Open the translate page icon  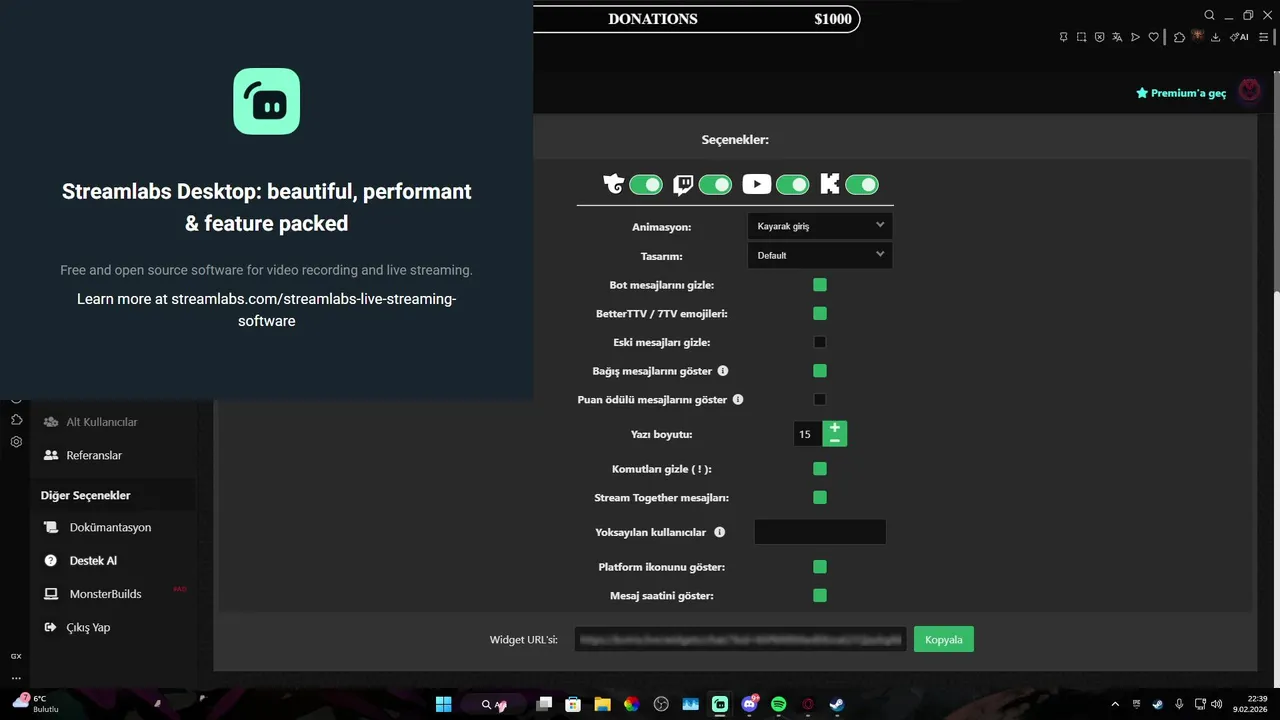(1117, 37)
